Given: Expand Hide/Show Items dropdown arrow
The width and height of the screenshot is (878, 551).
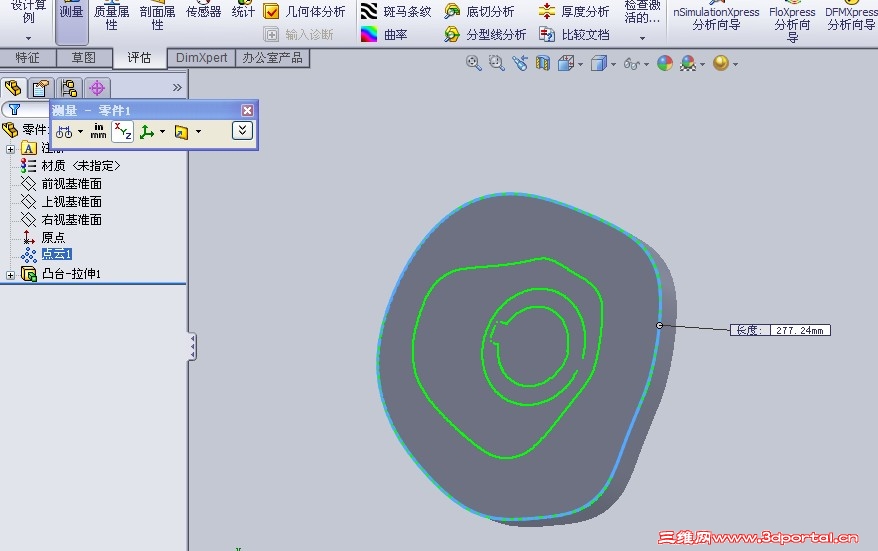Looking at the screenshot, I should 646,64.
